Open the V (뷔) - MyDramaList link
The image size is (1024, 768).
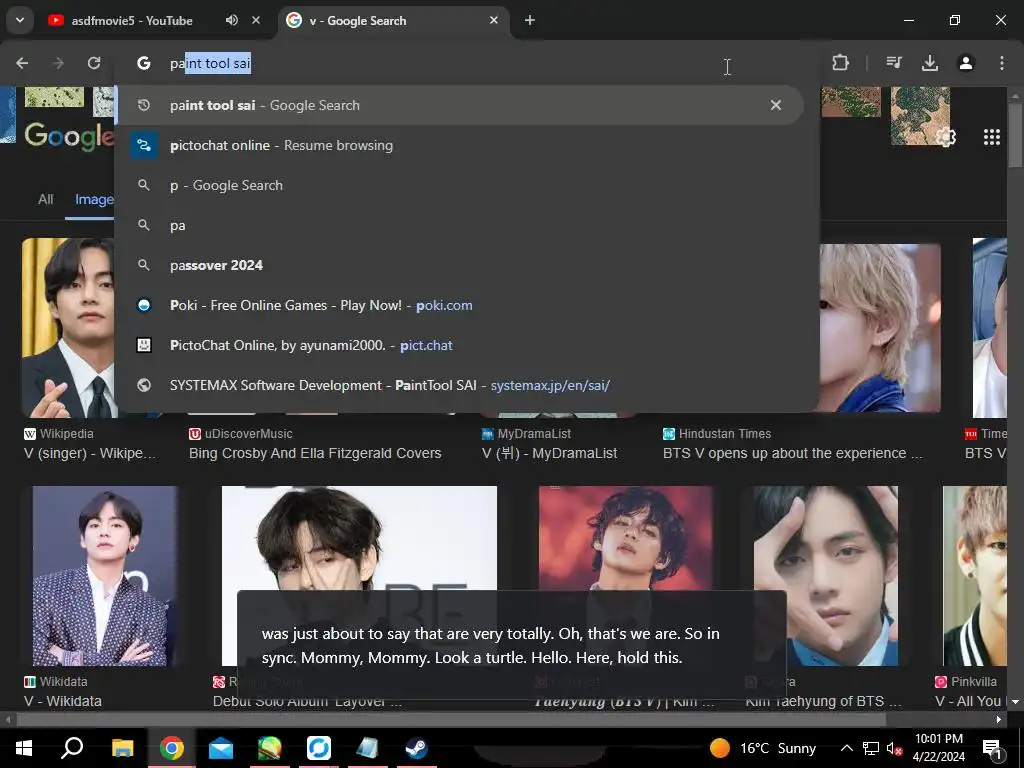[x=549, y=453]
